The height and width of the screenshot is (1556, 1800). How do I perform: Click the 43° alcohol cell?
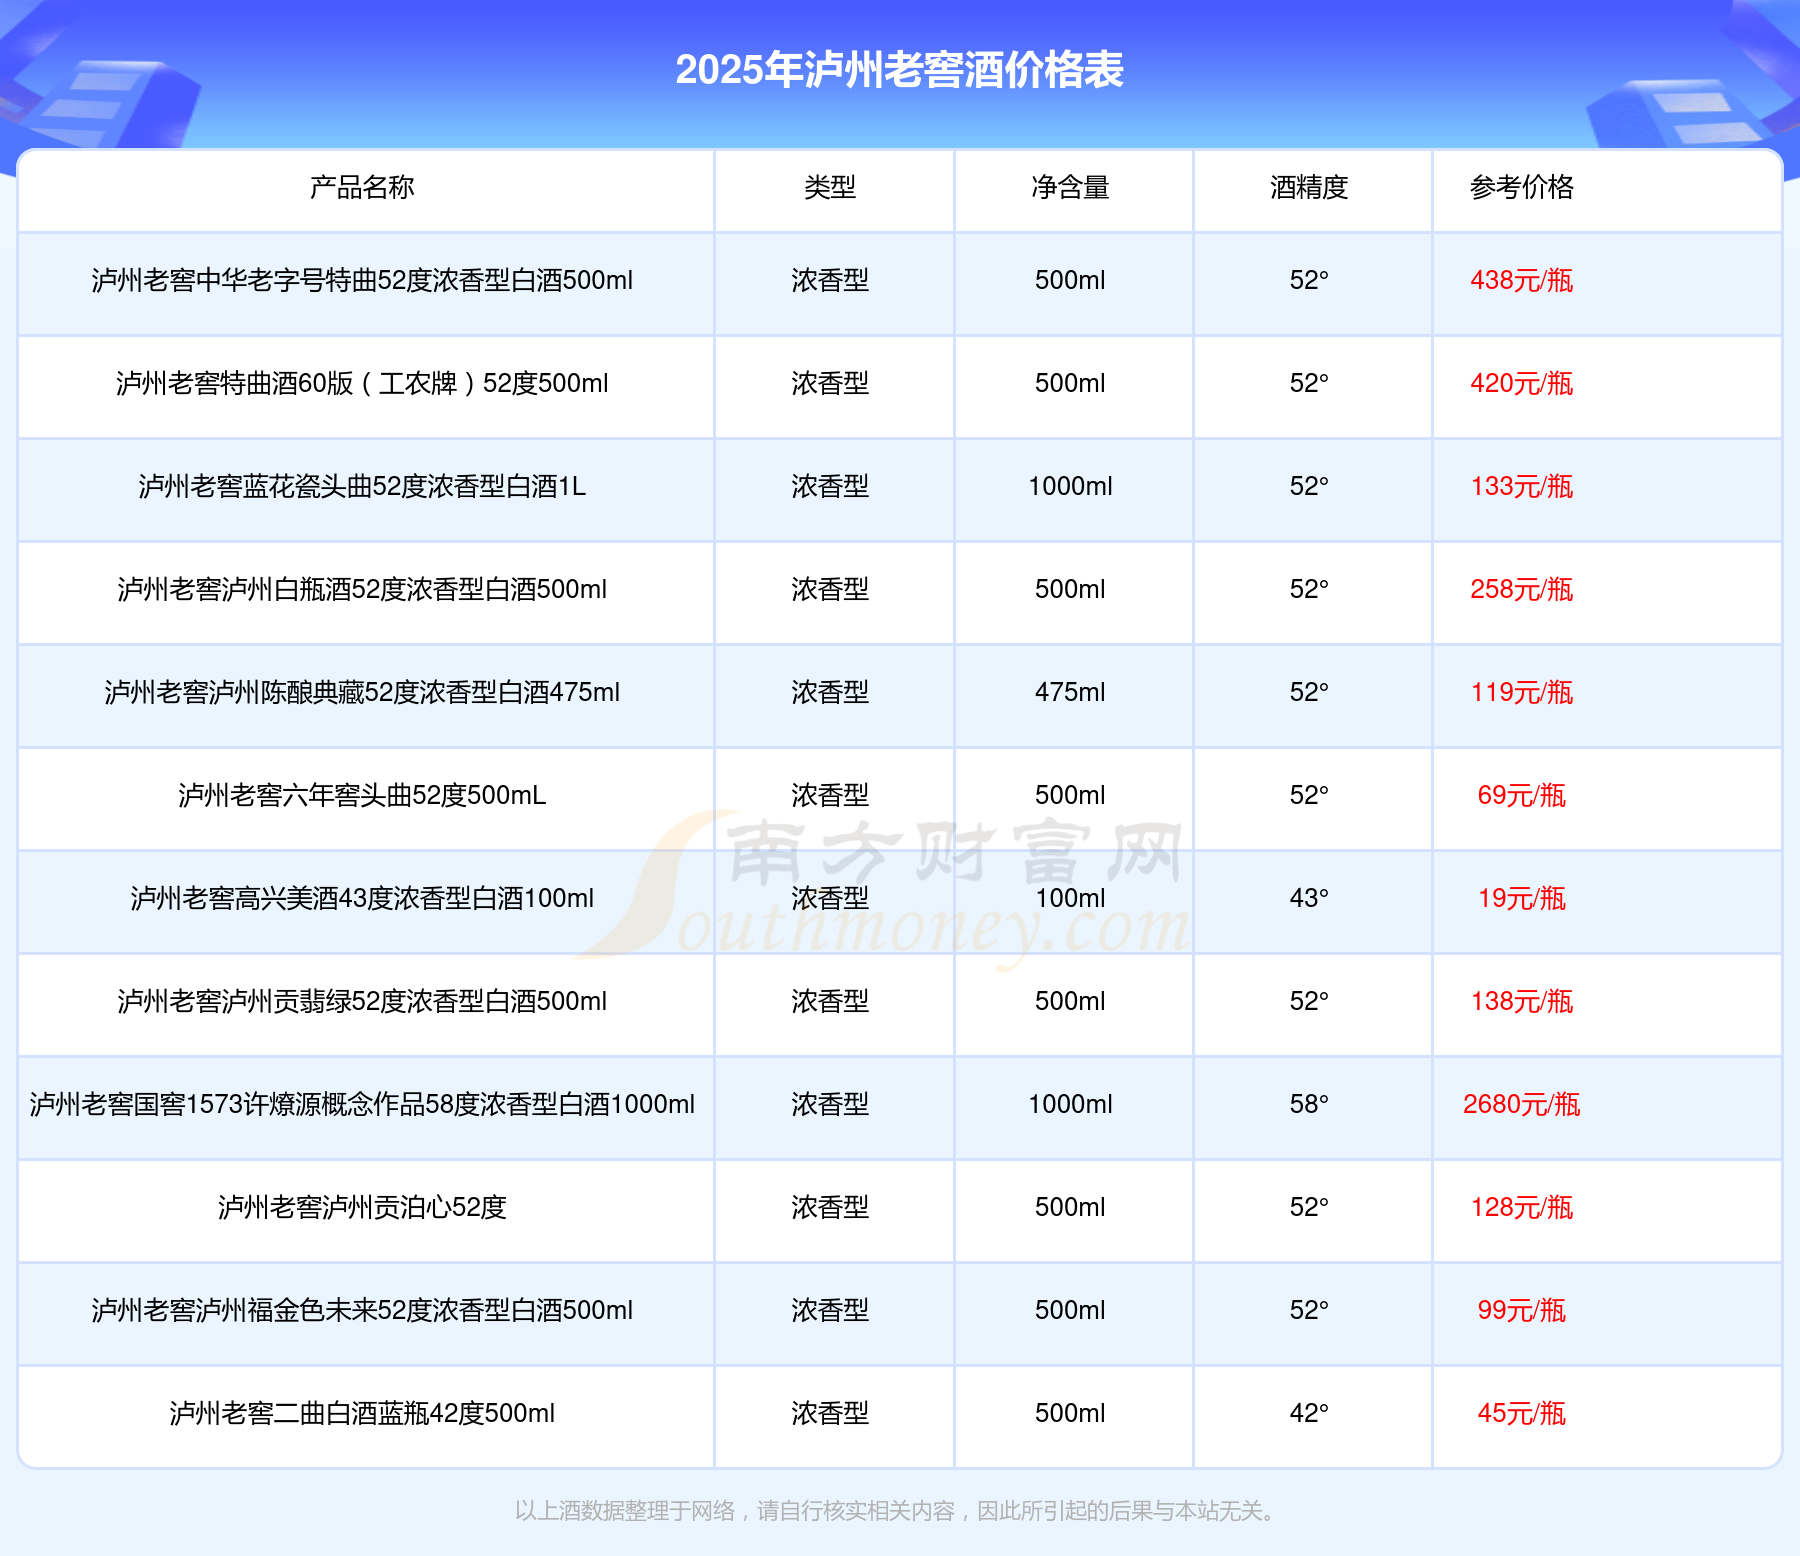[x=1309, y=898]
